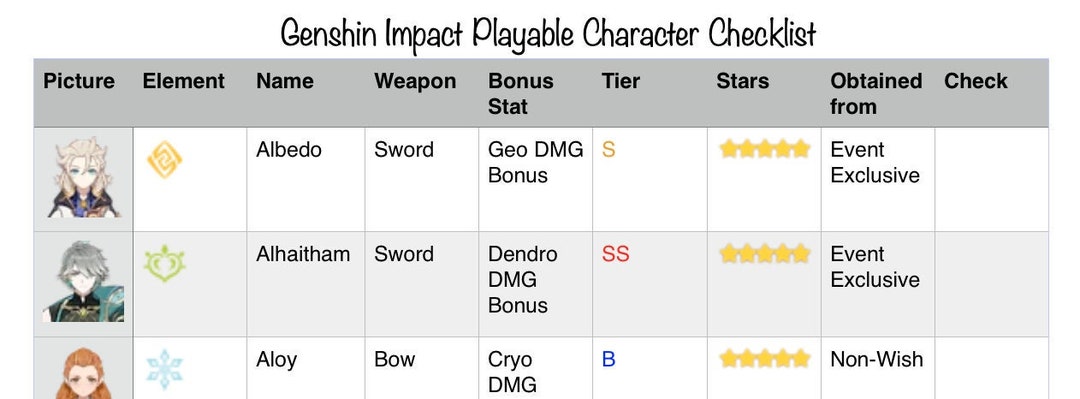1080x399 pixels.
Task: Click the Element column header
Action: coord(183,81)
